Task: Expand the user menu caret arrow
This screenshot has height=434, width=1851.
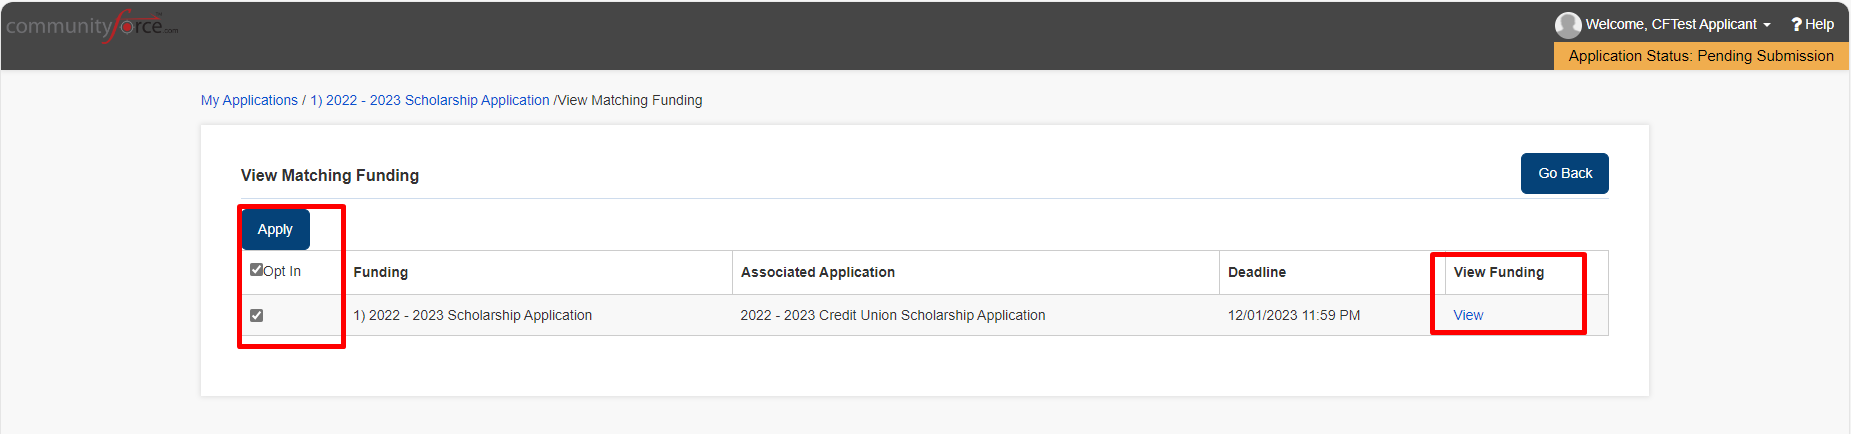Action: click(x=1767, y=25)
